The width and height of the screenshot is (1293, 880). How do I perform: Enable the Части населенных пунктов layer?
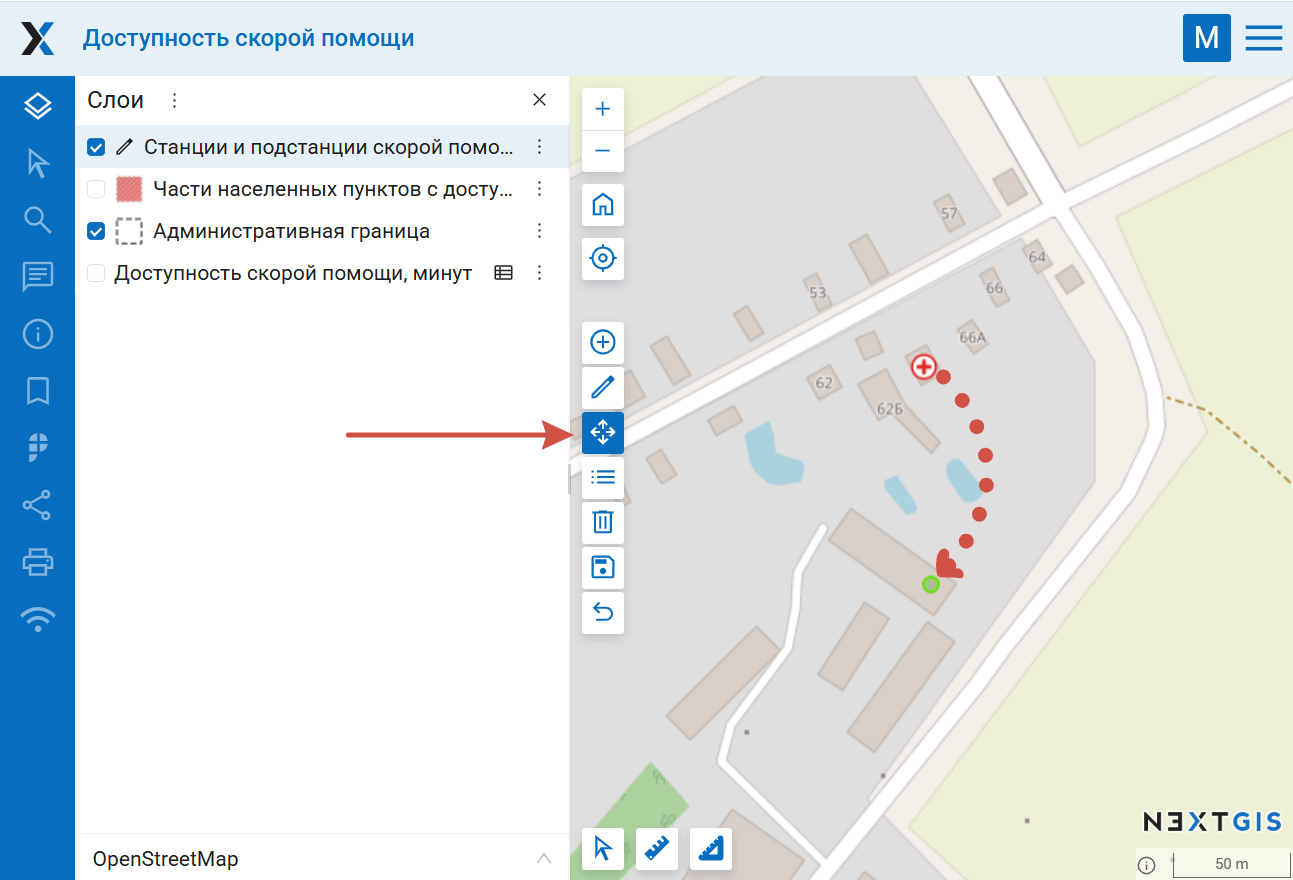tap(96, 189)
